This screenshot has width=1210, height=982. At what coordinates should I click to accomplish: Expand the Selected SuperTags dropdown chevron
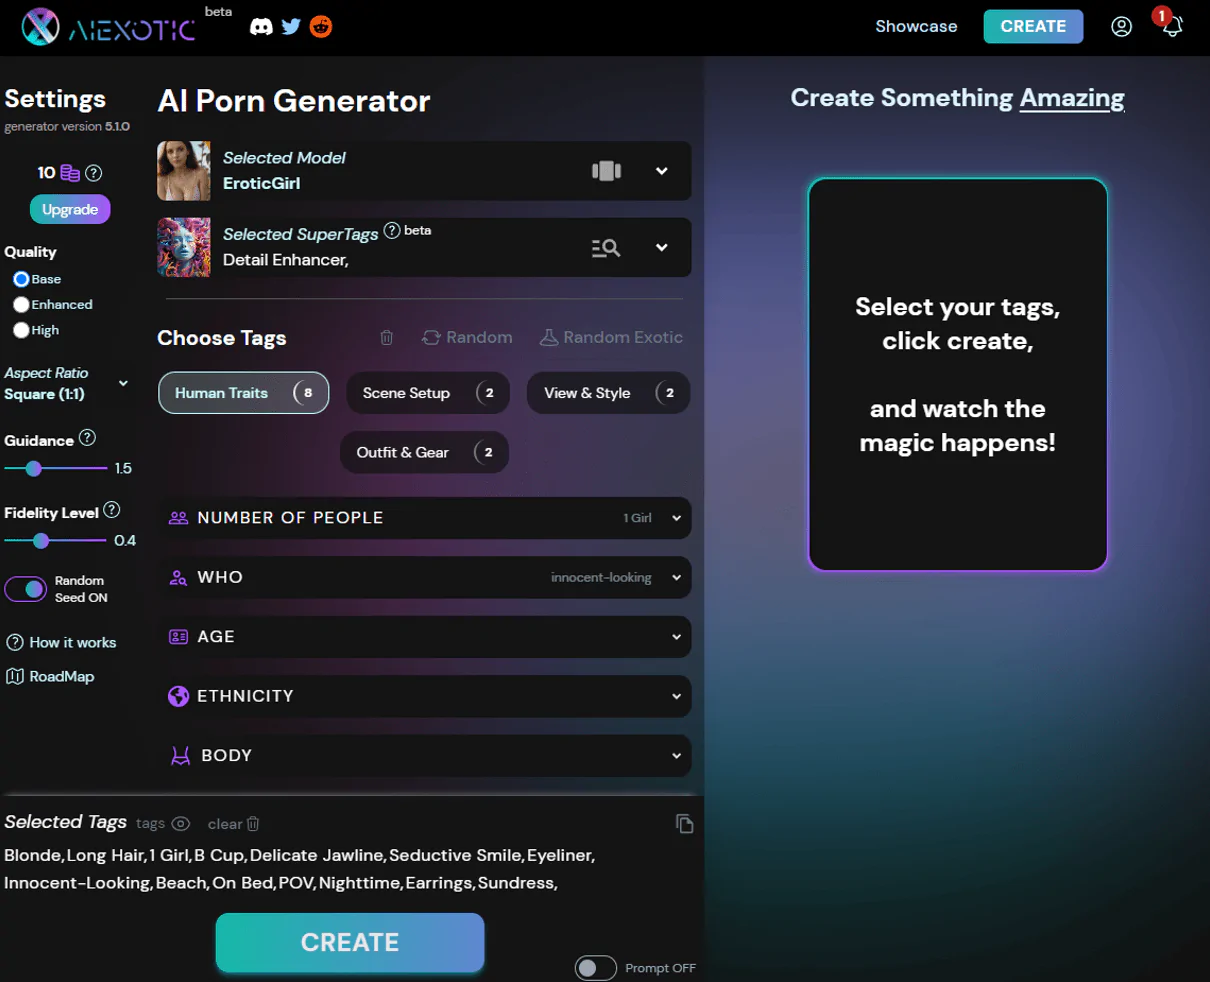click(661, 248)
